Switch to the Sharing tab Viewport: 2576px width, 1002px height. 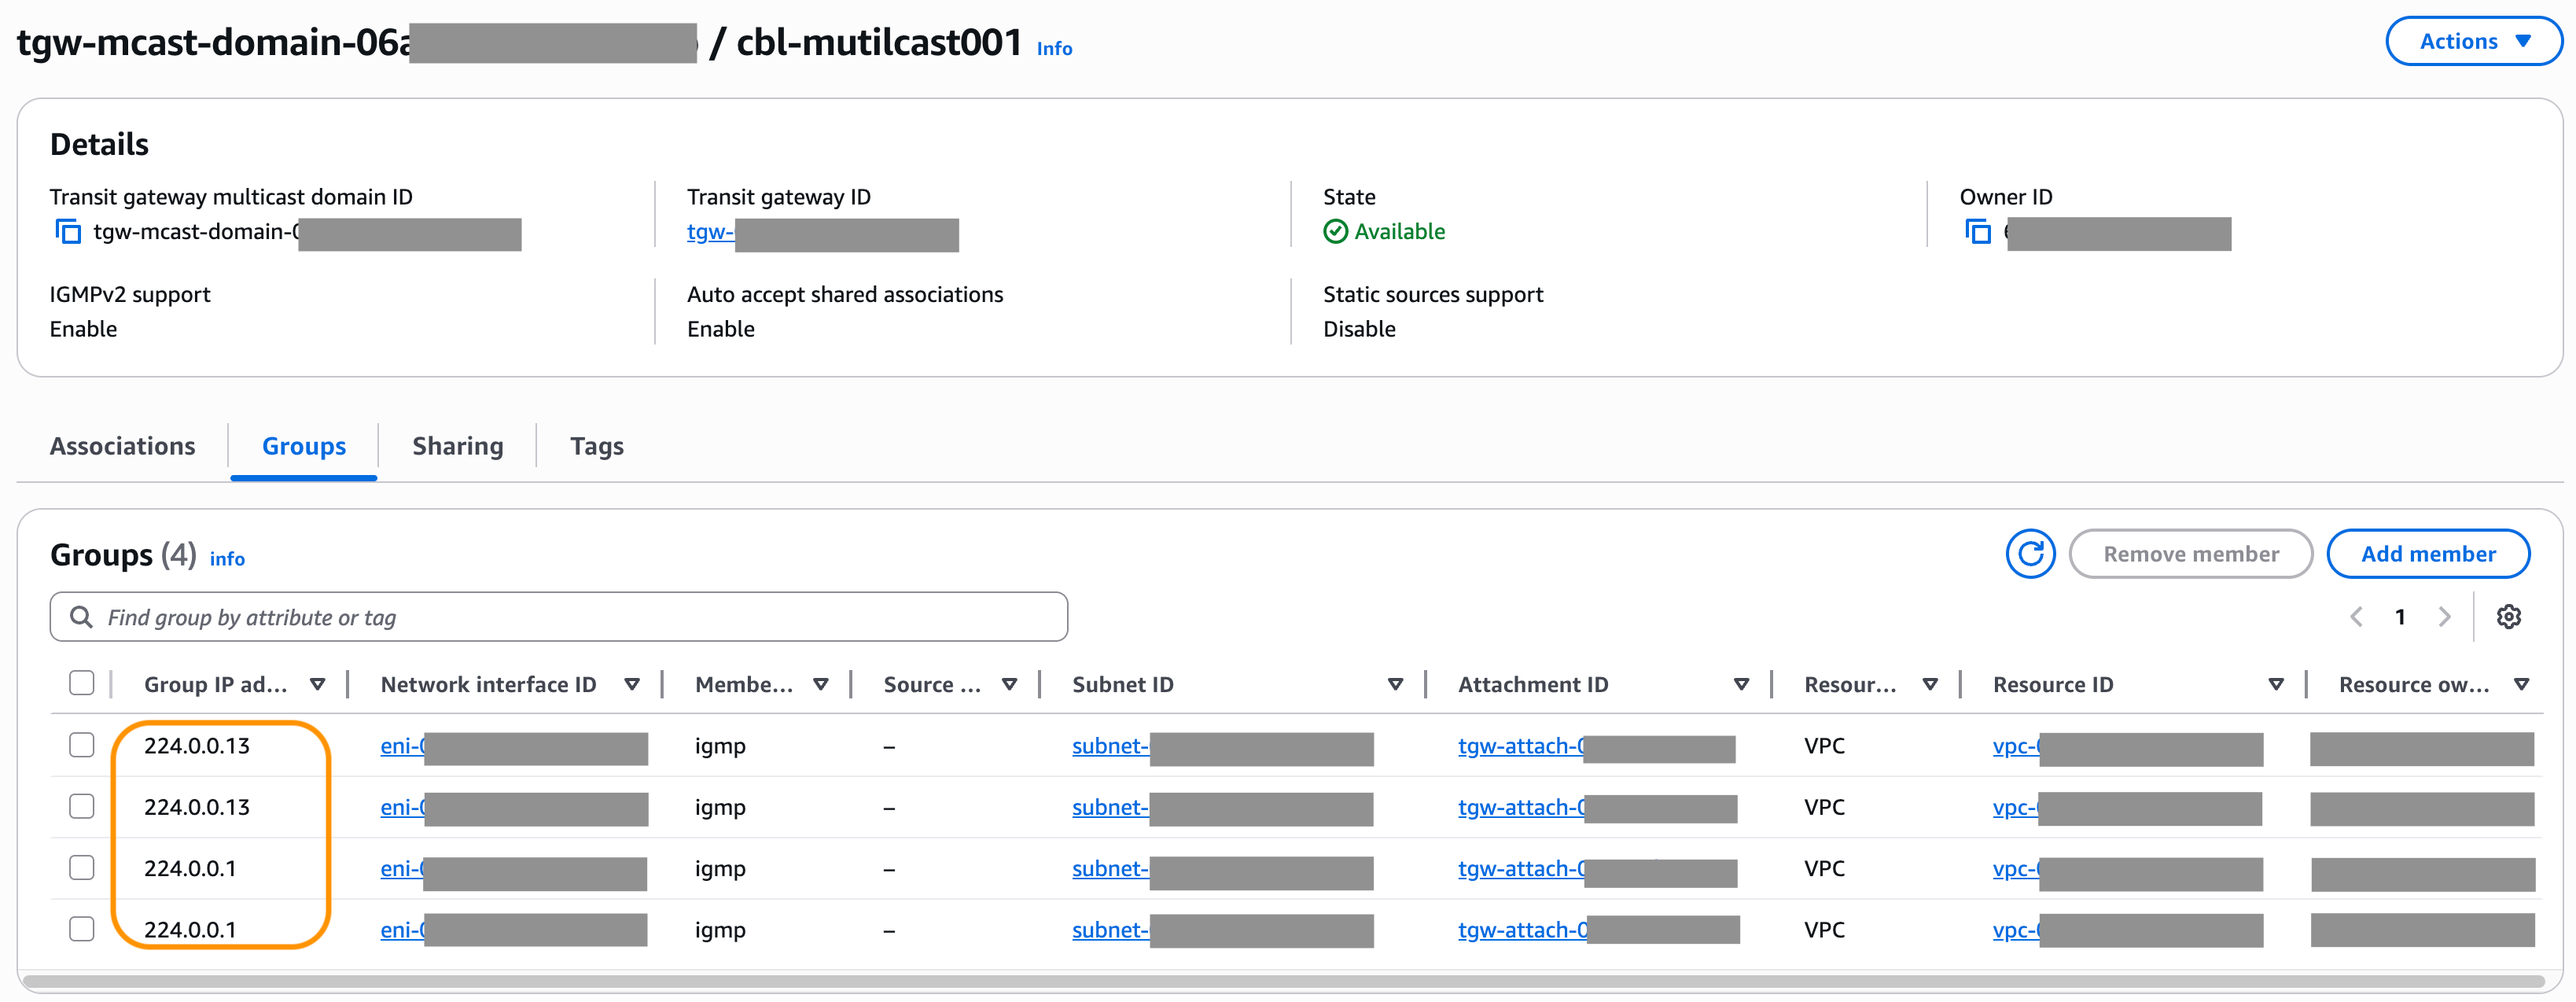[x=457, y=446]
